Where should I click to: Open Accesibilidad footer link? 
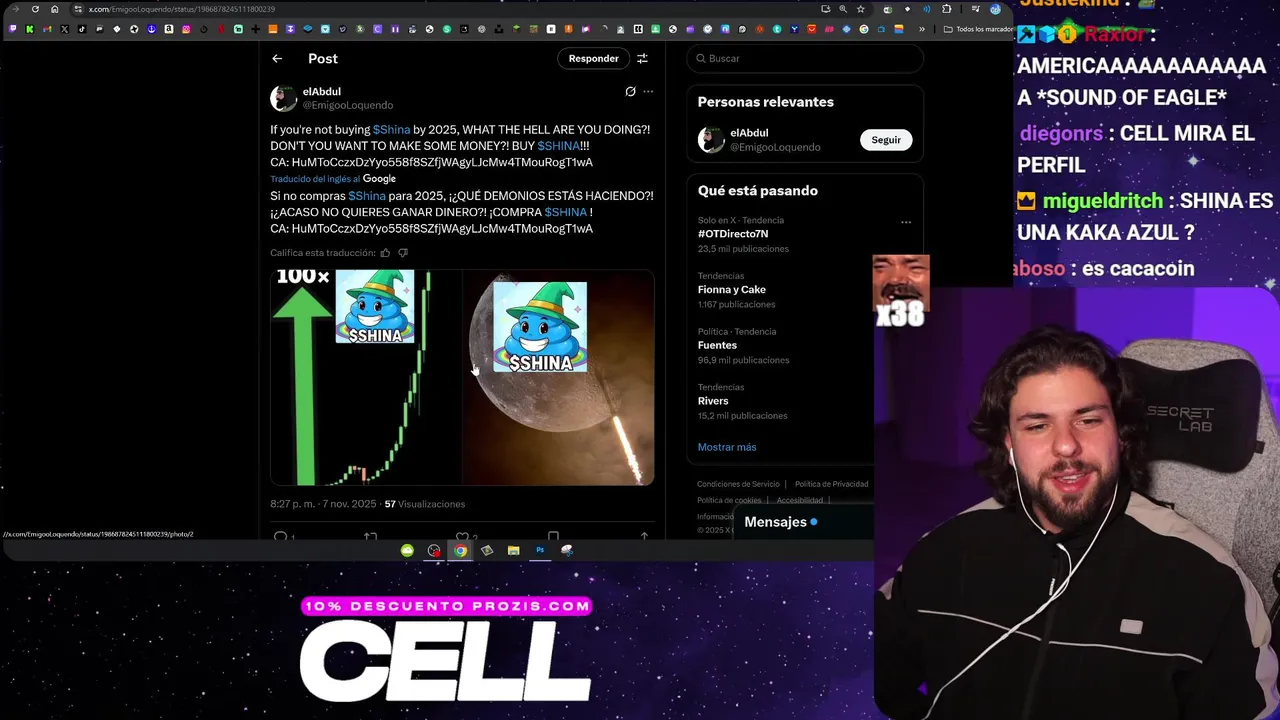(800, 500)
